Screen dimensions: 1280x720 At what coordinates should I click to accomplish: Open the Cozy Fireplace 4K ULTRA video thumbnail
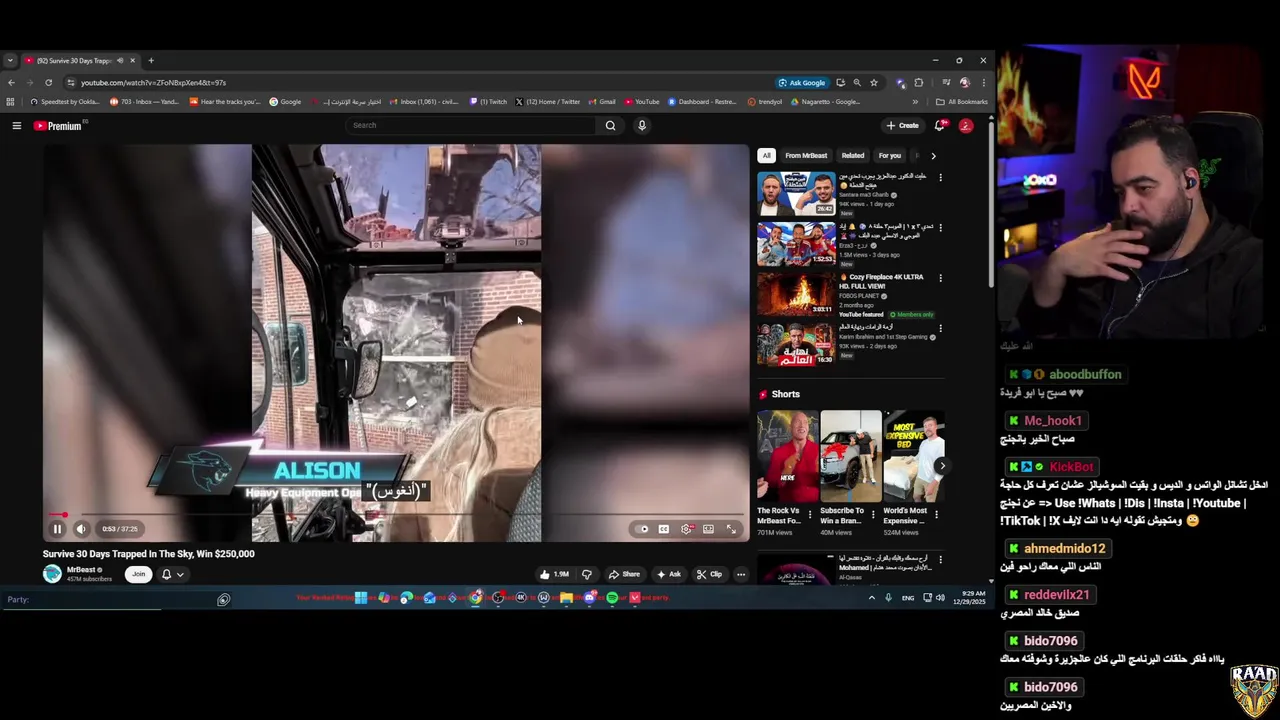[796, 294]
